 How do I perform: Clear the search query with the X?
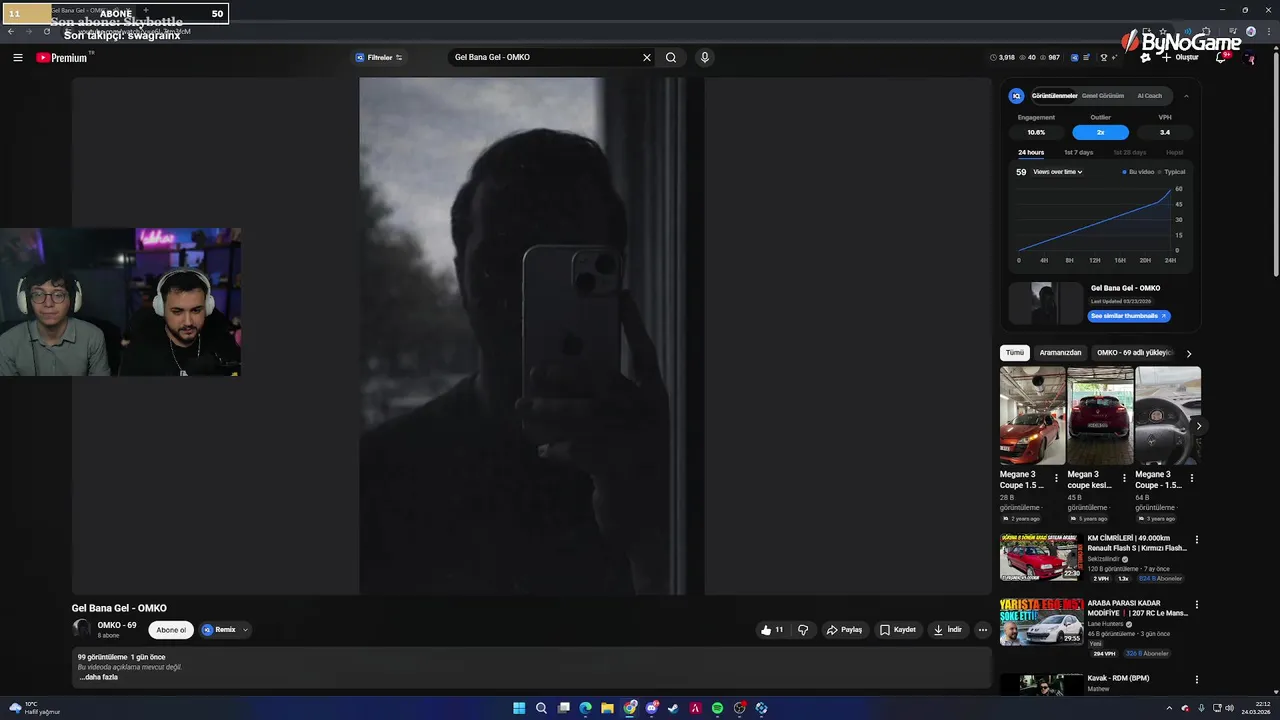point(647,57)
